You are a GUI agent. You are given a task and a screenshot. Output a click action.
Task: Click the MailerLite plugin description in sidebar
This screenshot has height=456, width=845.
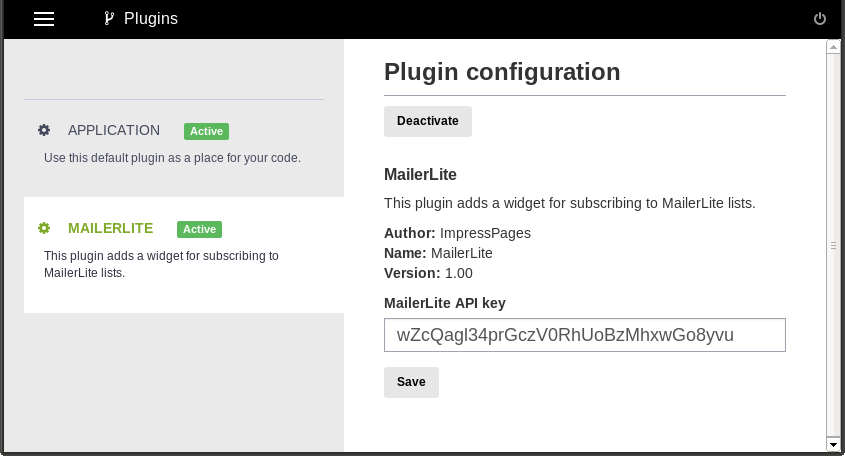click(x=161, y=264)
